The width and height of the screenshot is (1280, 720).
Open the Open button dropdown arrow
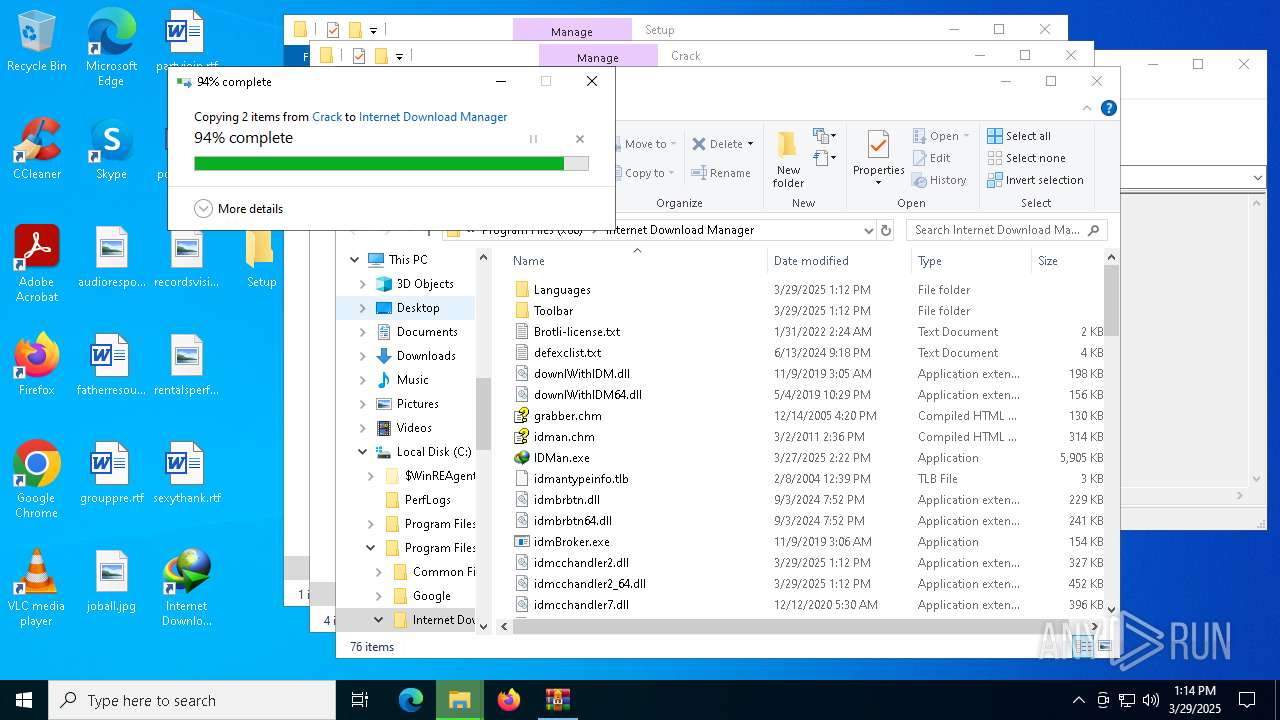[x=966, y=136]
